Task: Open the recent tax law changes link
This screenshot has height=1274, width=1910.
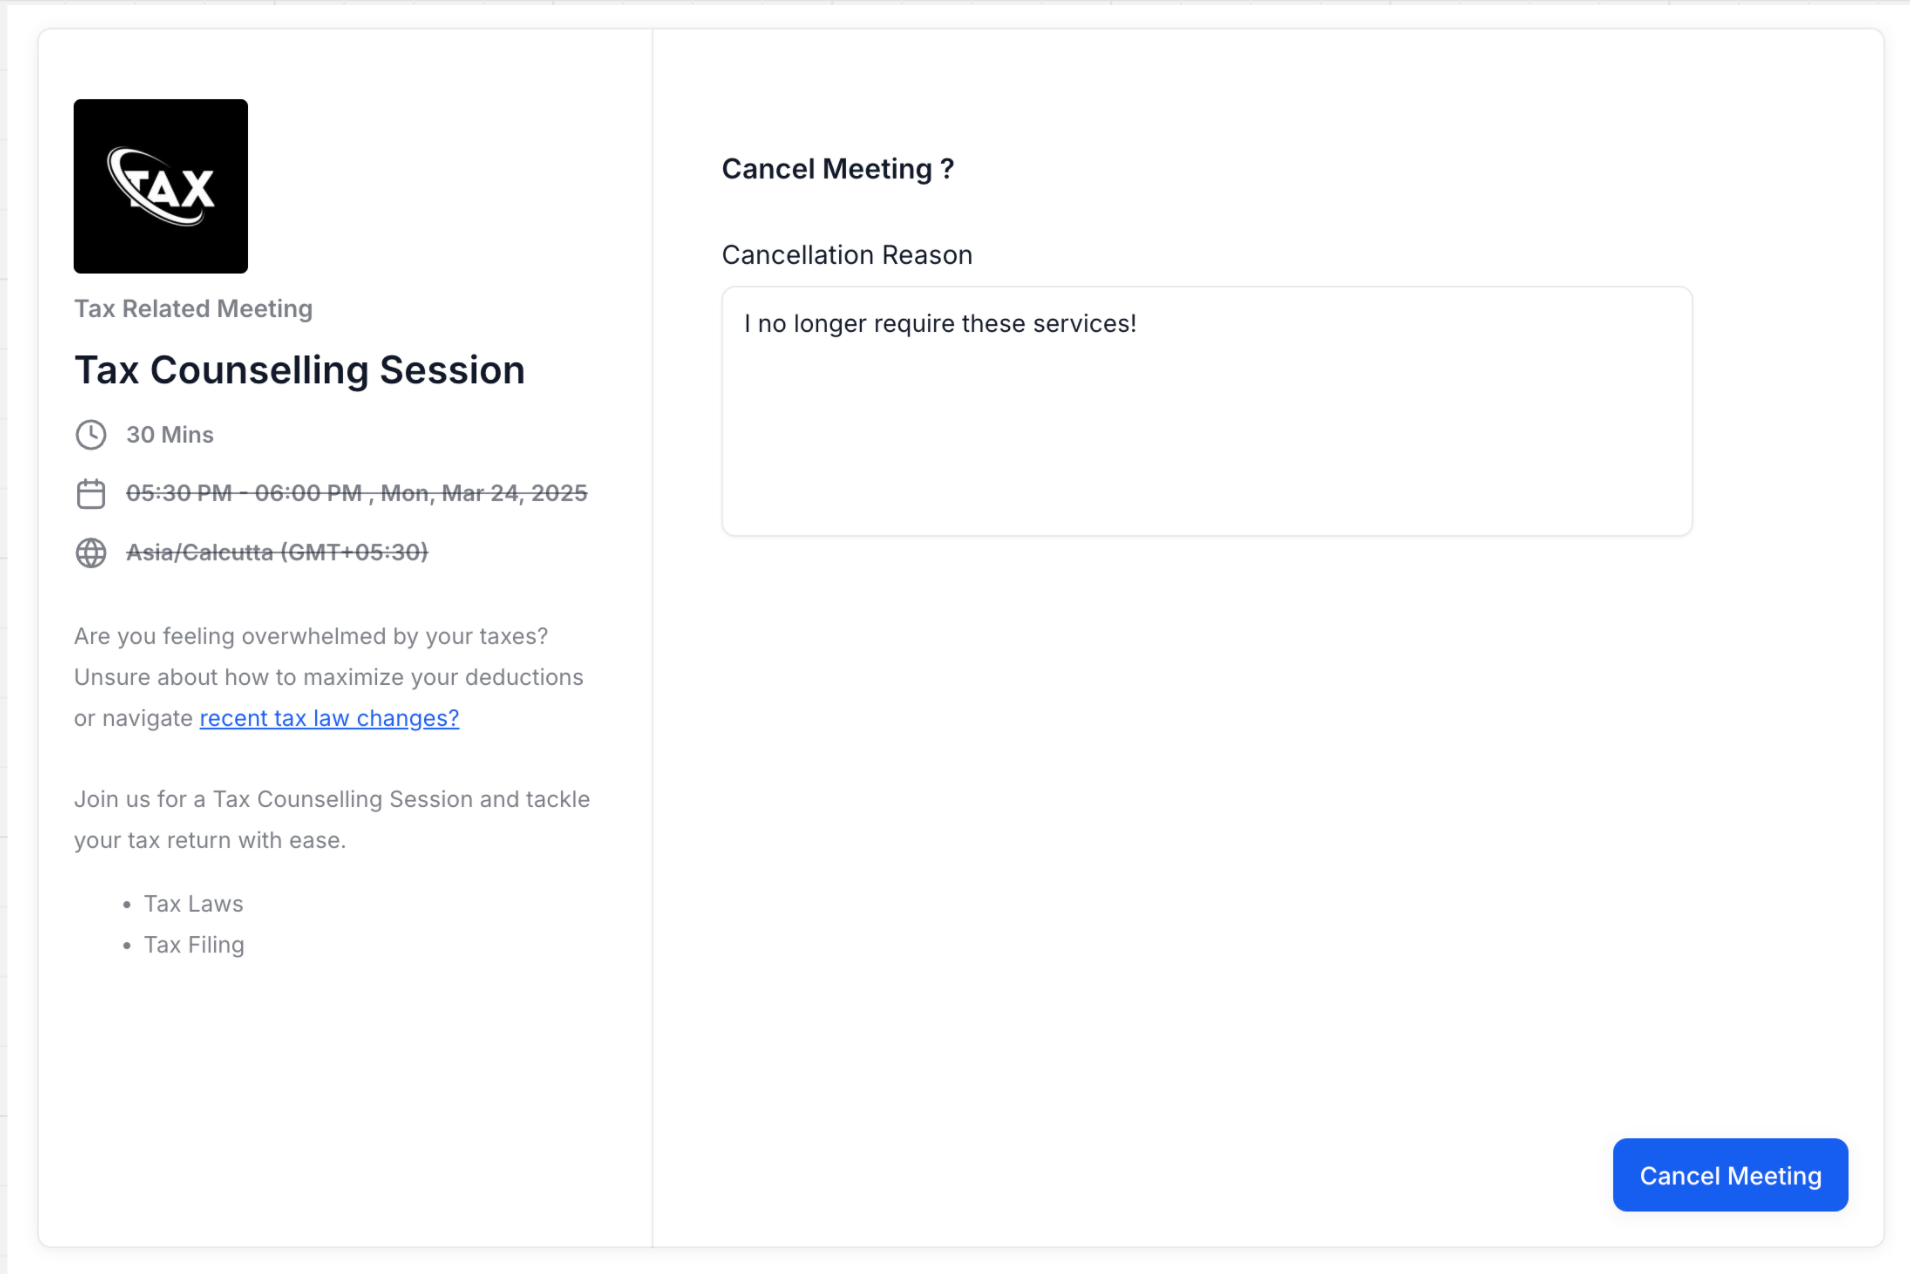Action: pos(329,718)
